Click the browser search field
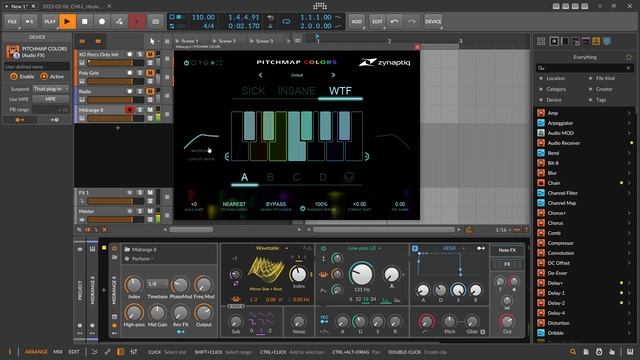Viewport: 640px width, 360px height. point(584,68)
